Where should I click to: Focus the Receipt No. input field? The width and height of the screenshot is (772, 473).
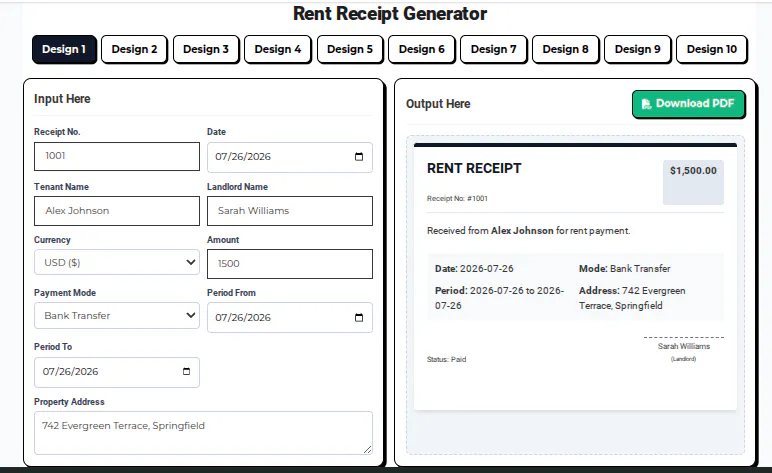tap(117, 157)
